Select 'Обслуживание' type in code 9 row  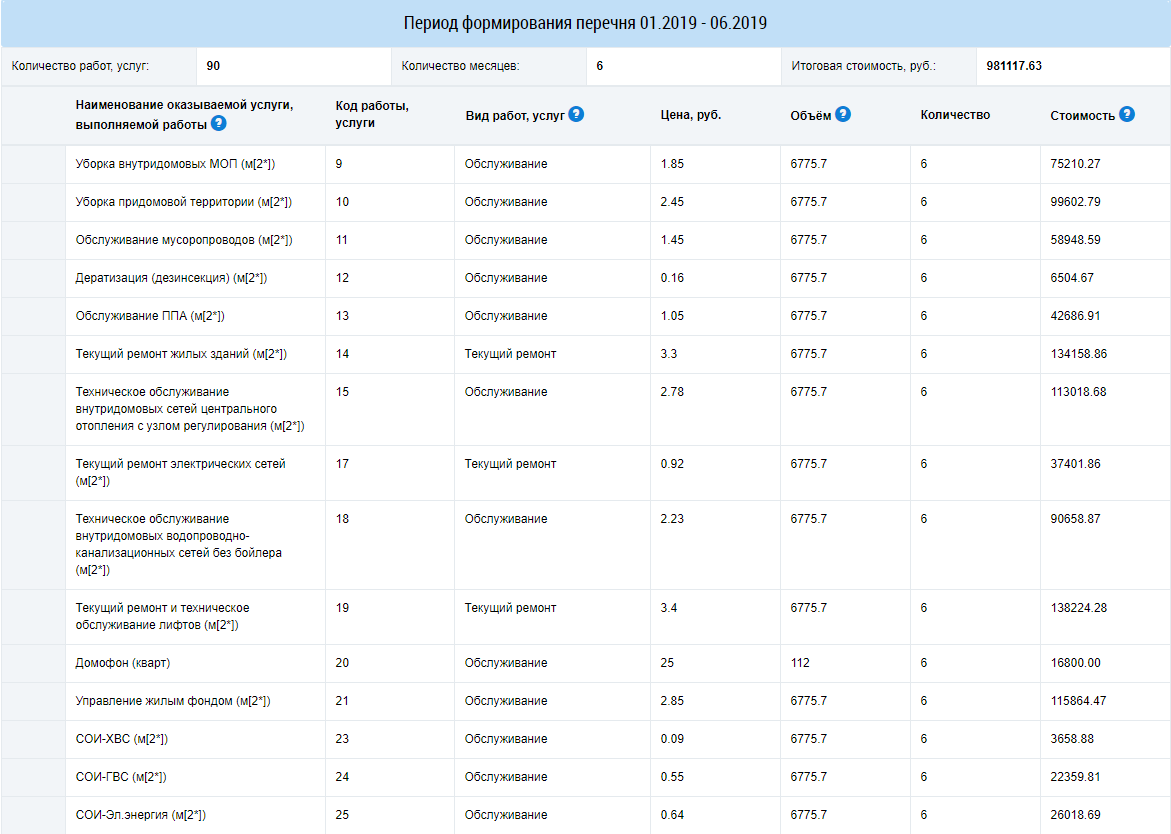pyautogui.click(x=506, y=164)
